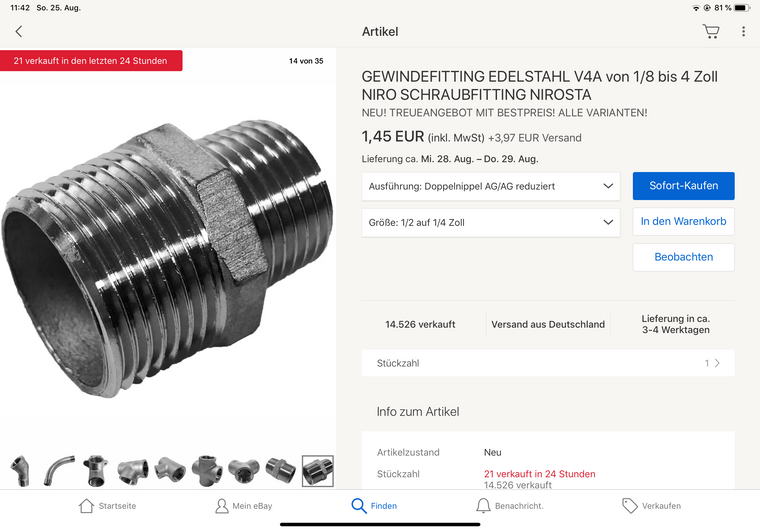Open the Stückzahl quantity selector
Image resolution: width=760 pixels, height=531 pixels.
coord(548,363)
